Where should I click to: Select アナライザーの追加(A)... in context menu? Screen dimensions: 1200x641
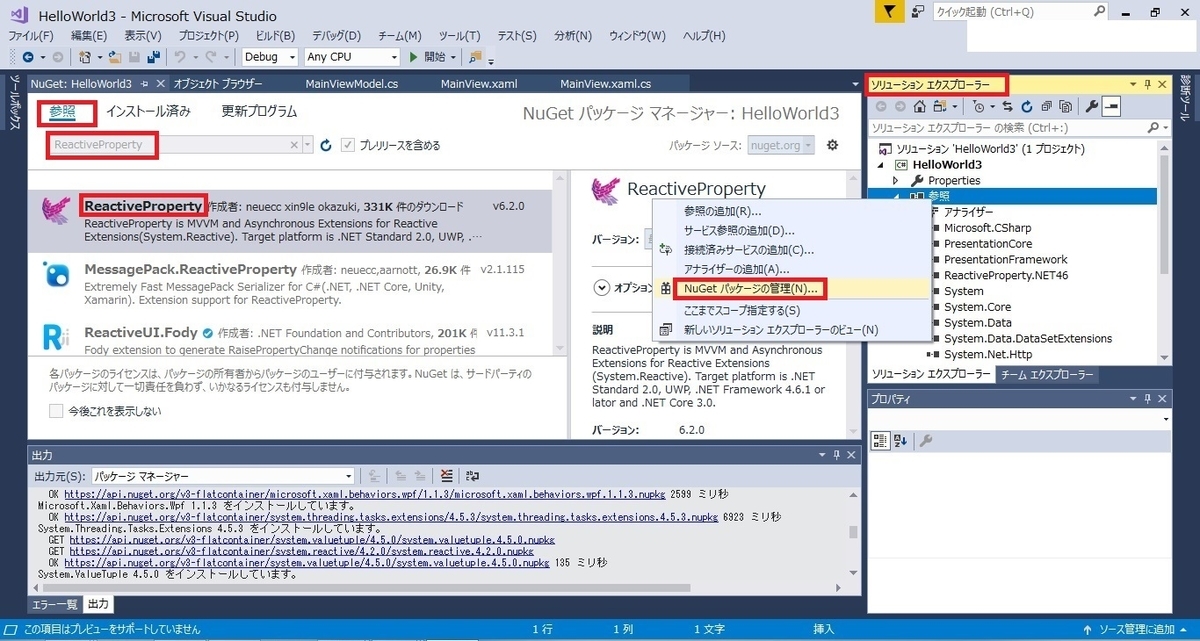tap(736, 269)
